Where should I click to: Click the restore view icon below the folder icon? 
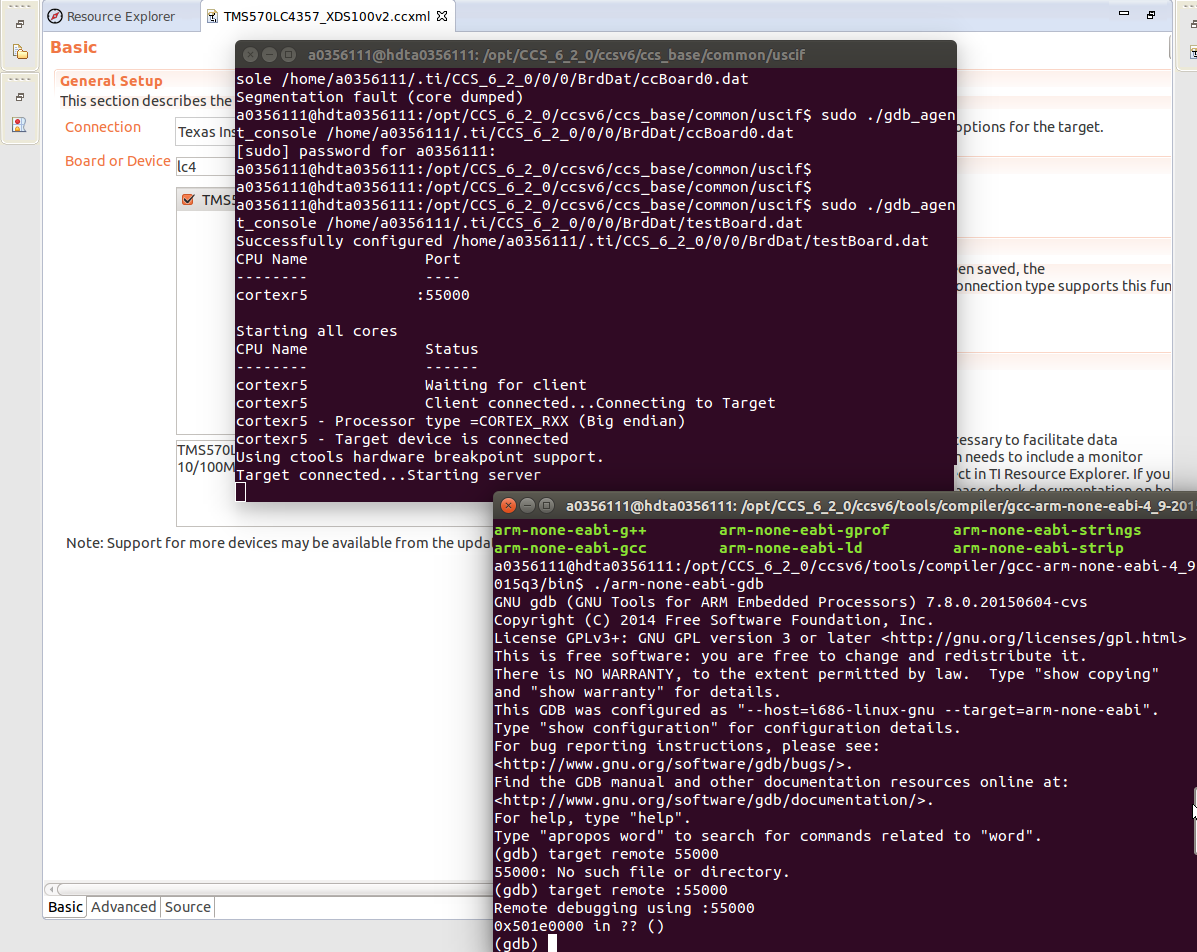click(20, 96)
